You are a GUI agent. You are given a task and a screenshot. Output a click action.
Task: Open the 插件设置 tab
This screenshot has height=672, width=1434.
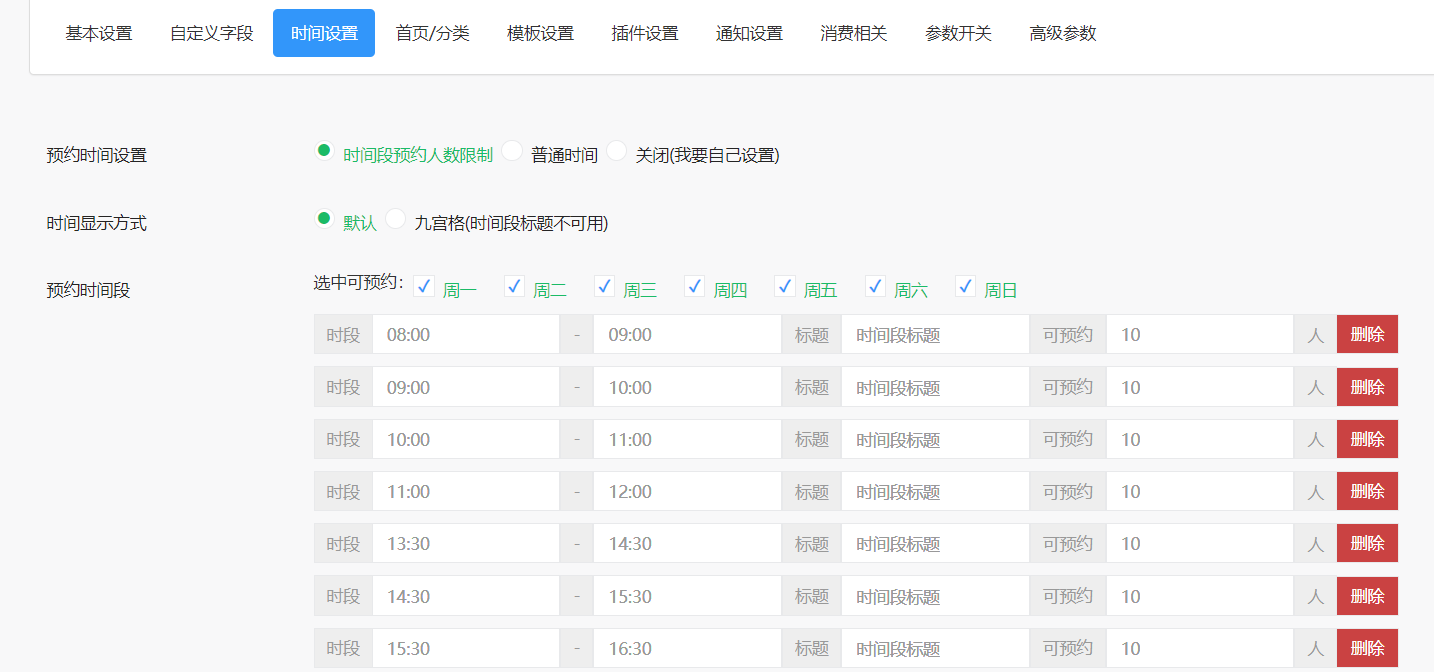coord(644,32)
